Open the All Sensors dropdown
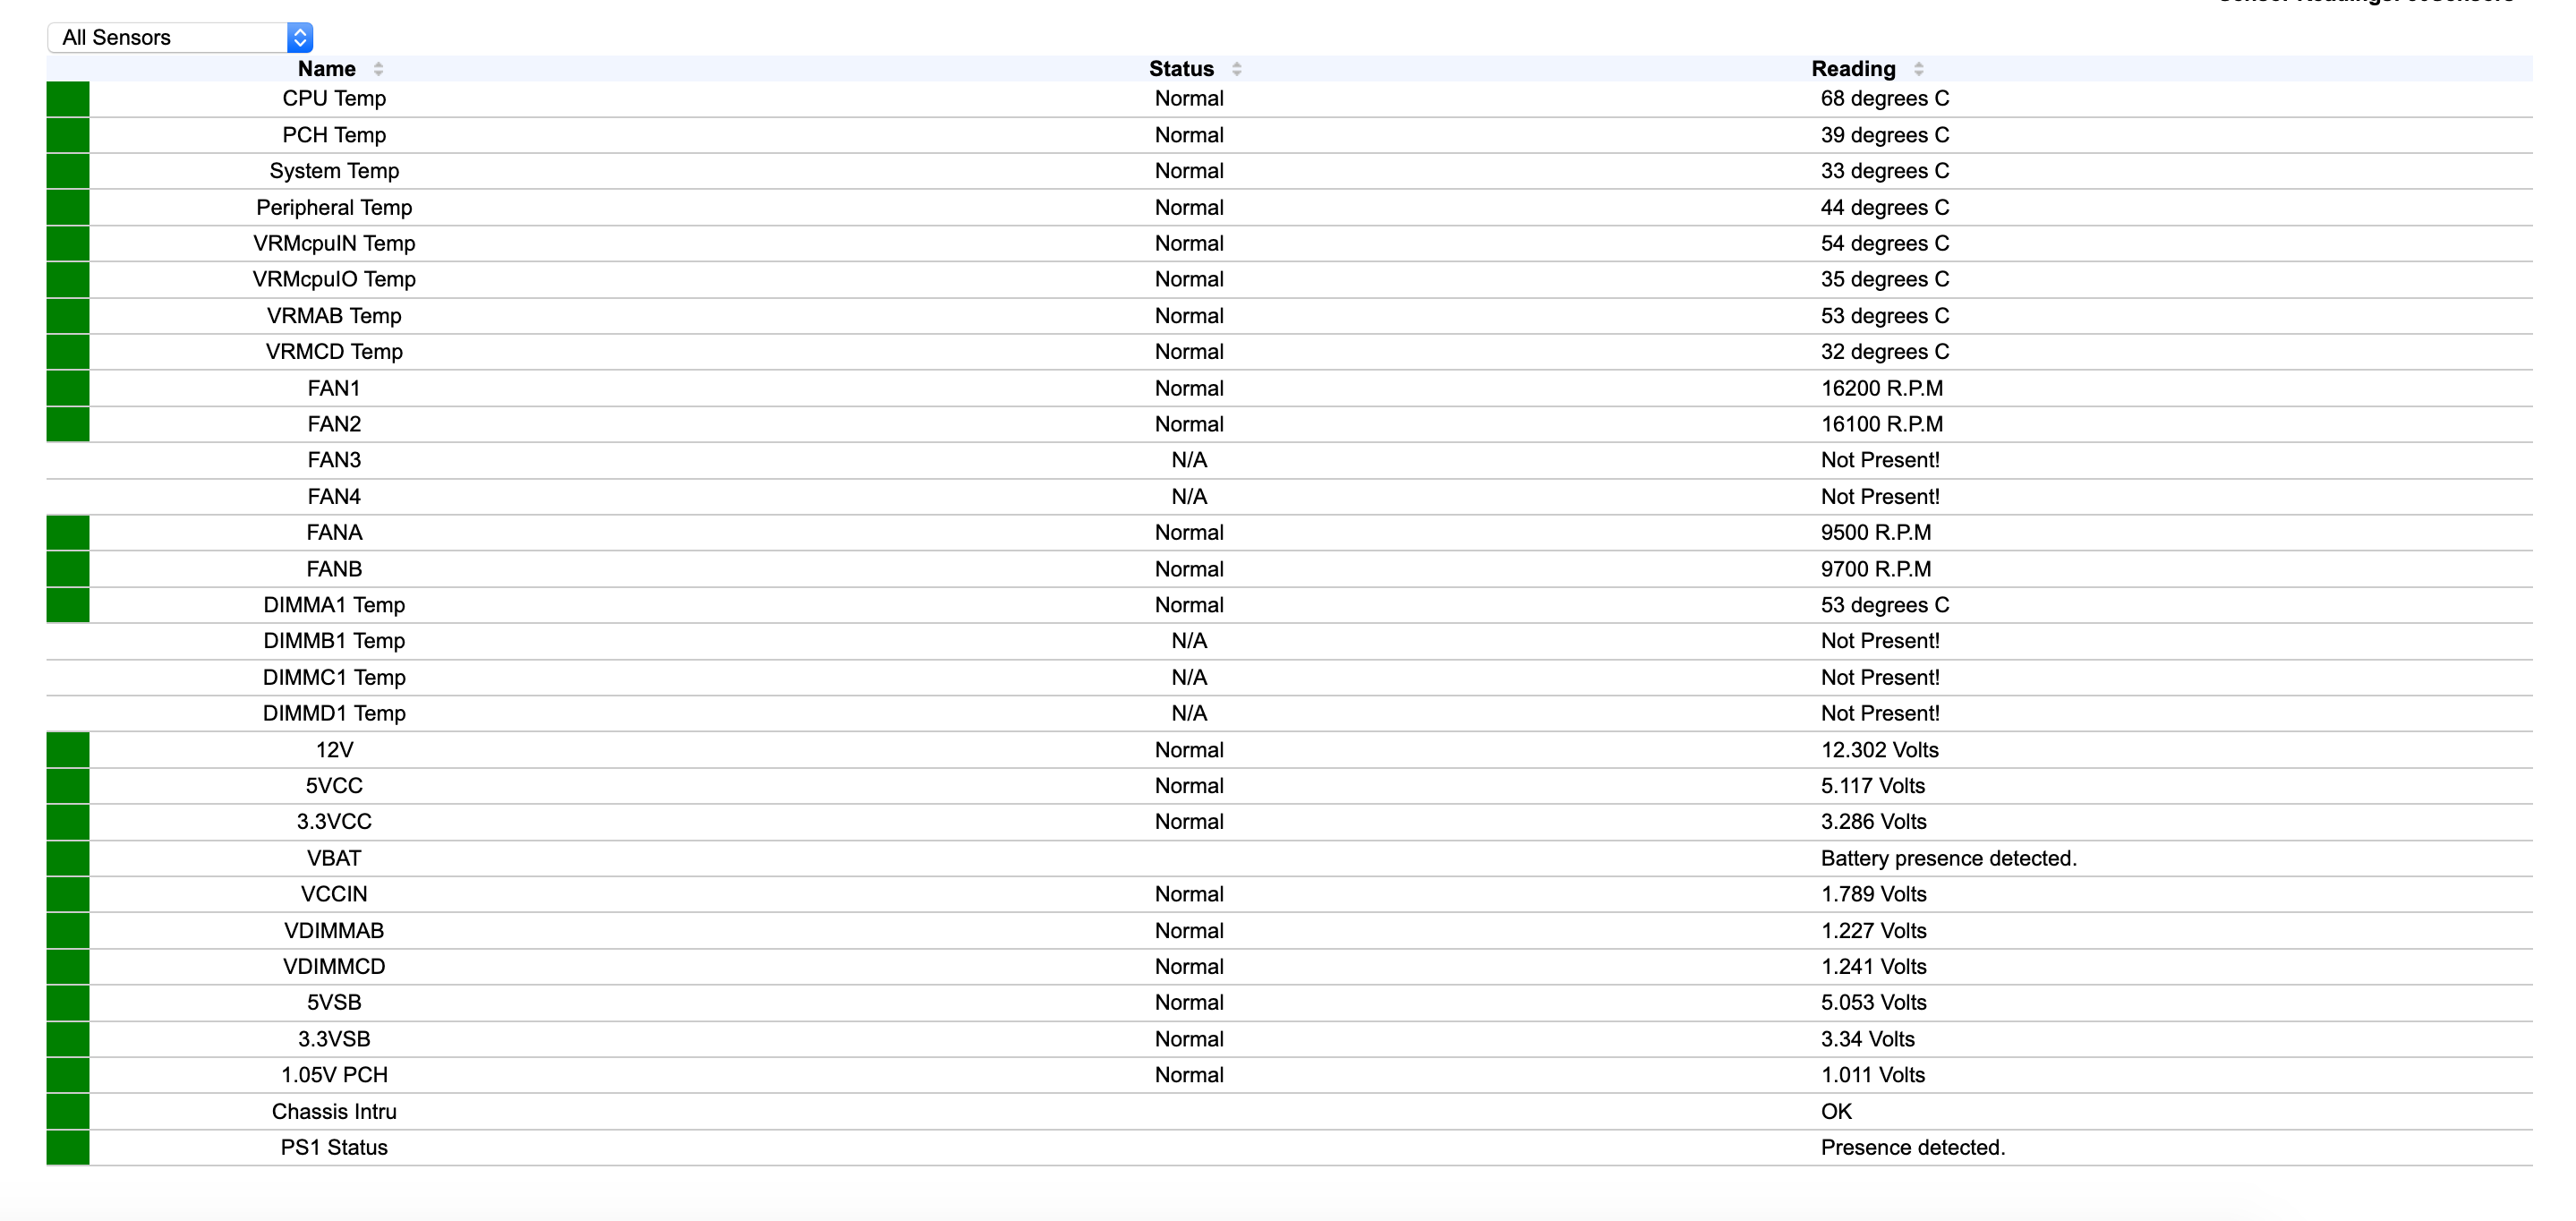 point(180,37)
